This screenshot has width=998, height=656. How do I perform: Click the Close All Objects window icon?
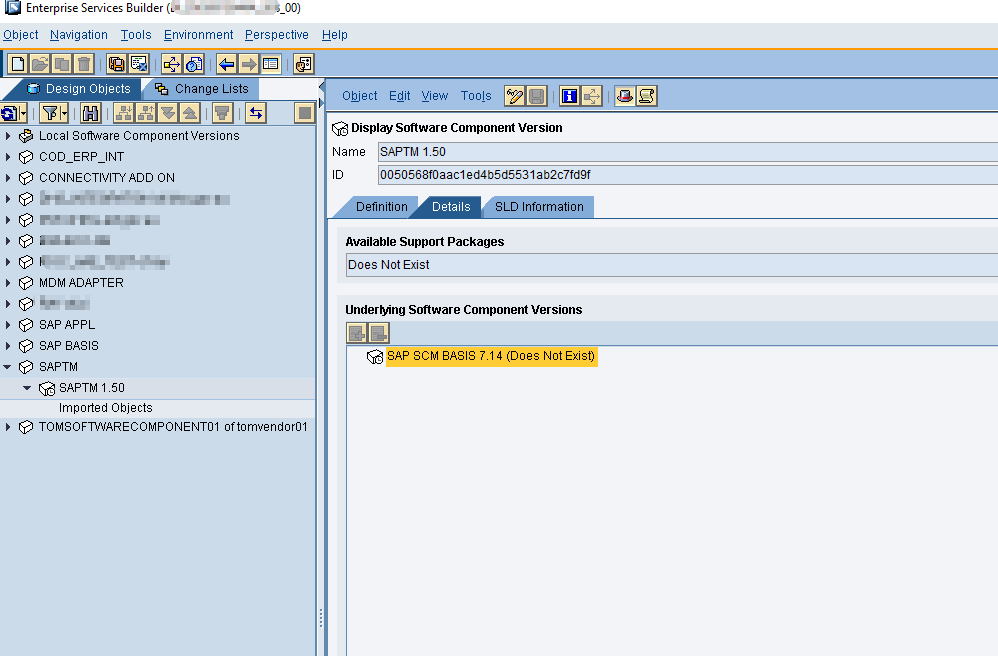139,64
